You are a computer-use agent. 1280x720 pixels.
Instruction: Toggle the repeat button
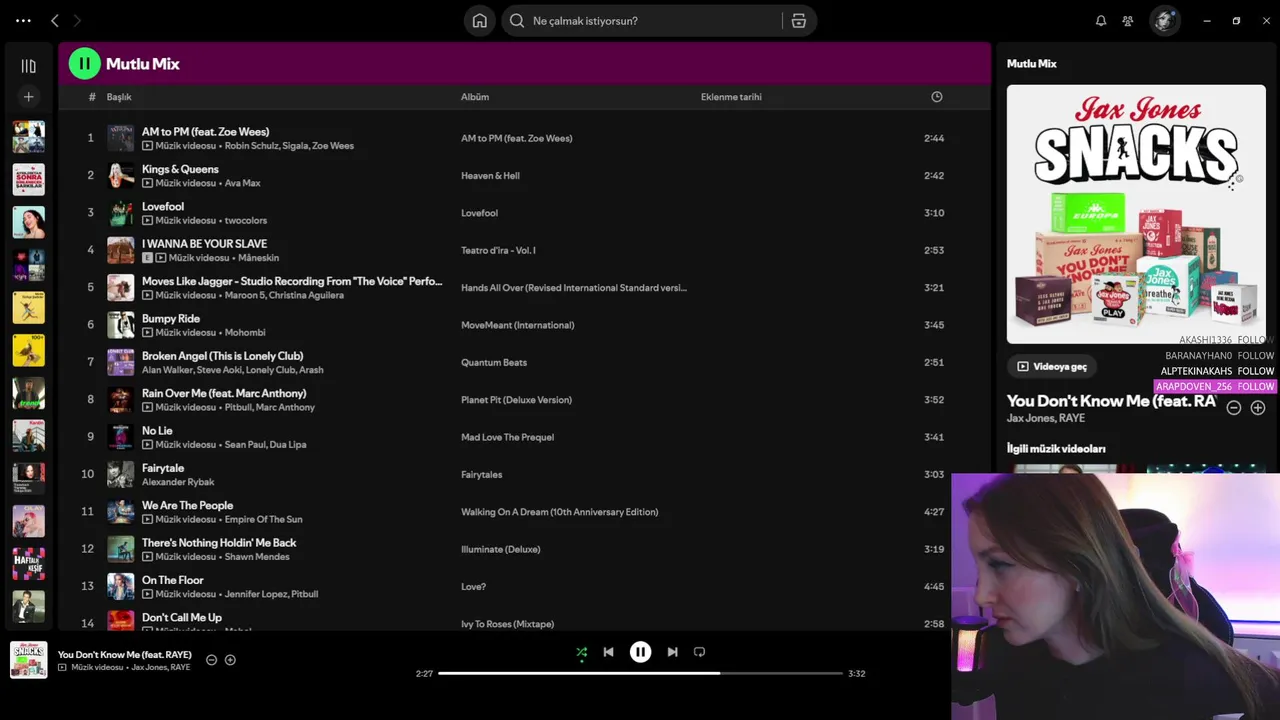pyautogui.click(x=700, y=652)
